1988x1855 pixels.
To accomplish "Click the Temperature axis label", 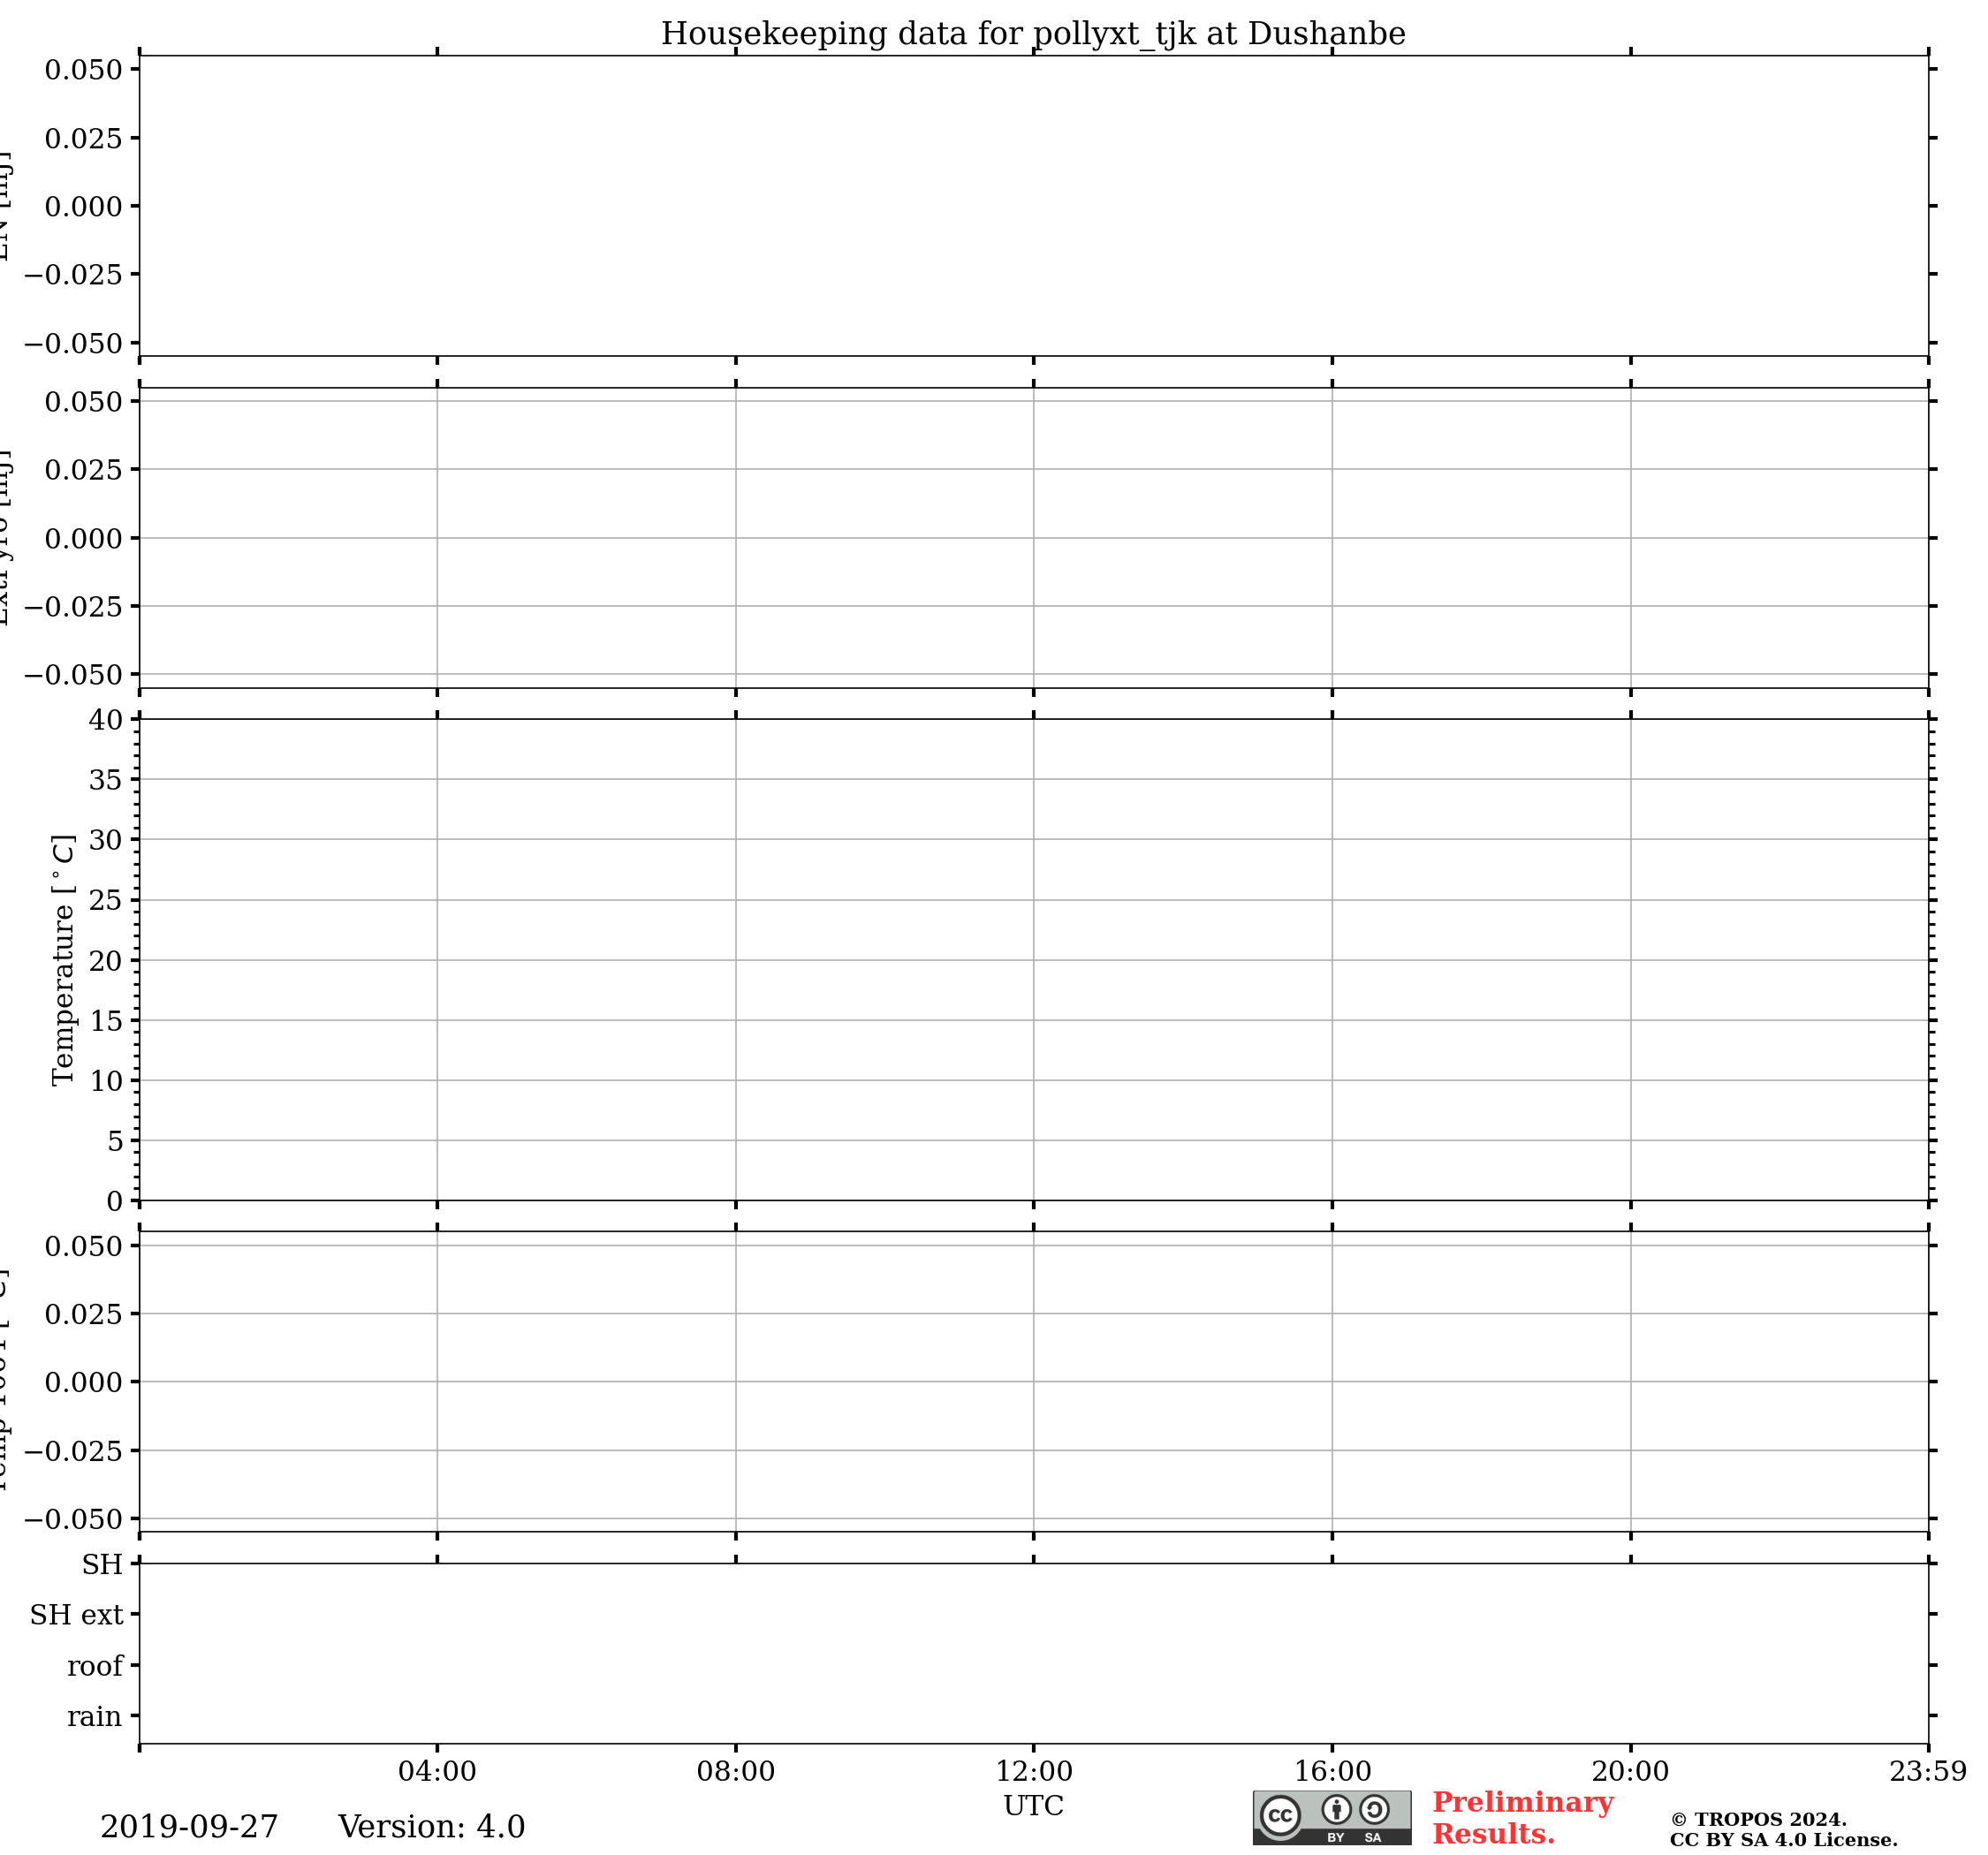I will pos(63,960).
